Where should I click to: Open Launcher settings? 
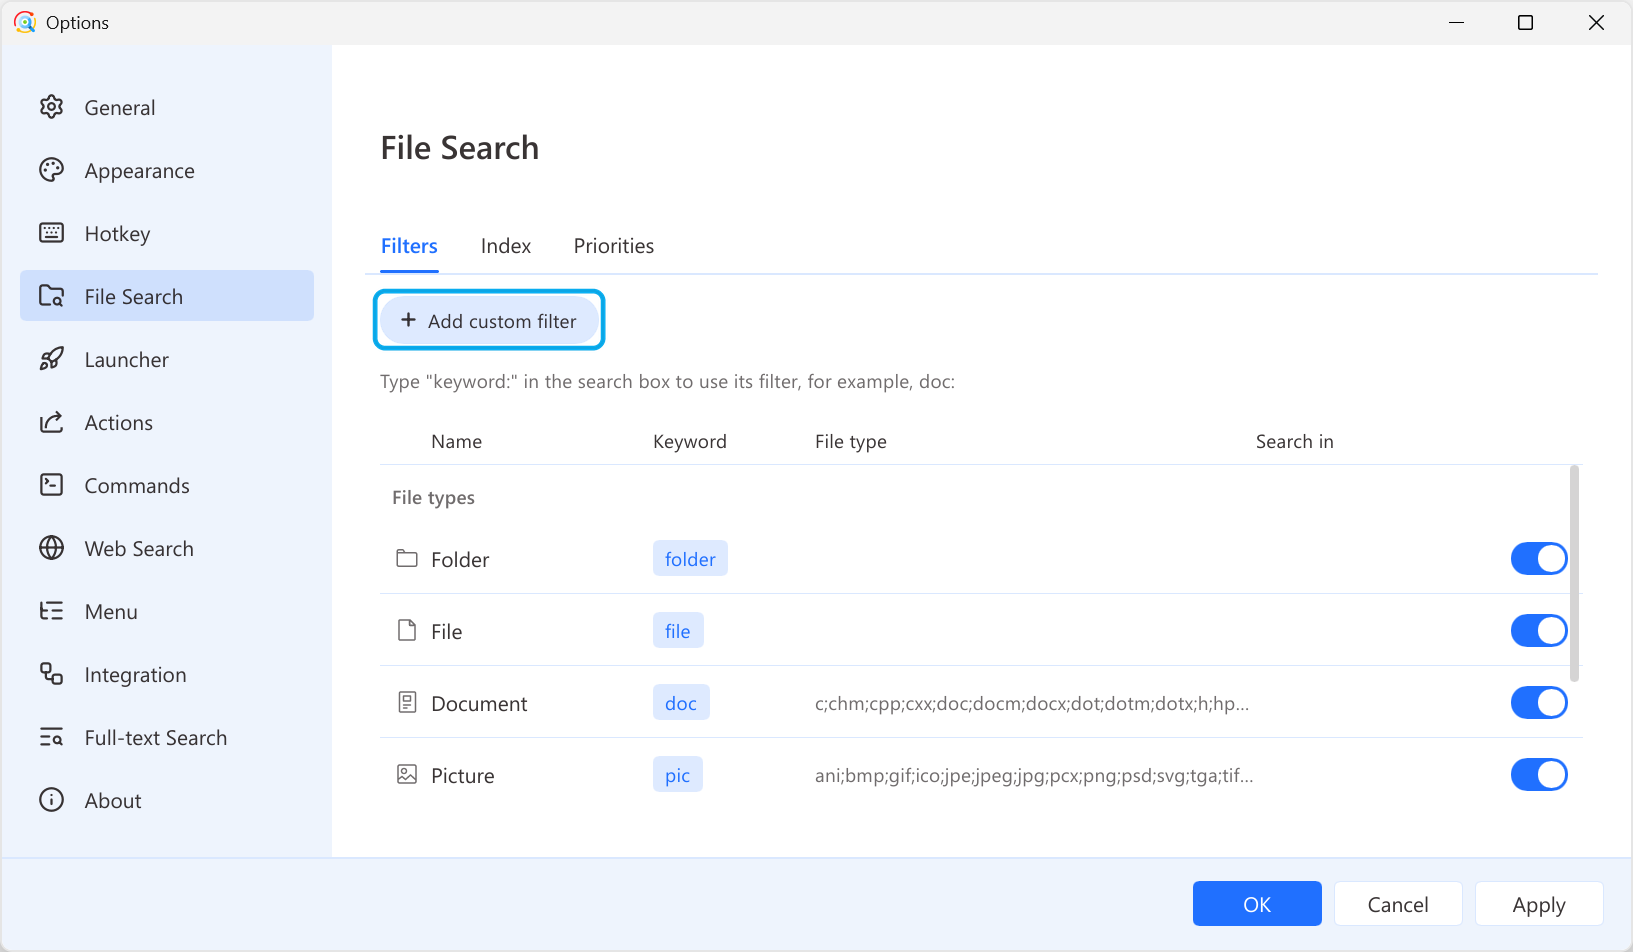[x=167, y=359]
